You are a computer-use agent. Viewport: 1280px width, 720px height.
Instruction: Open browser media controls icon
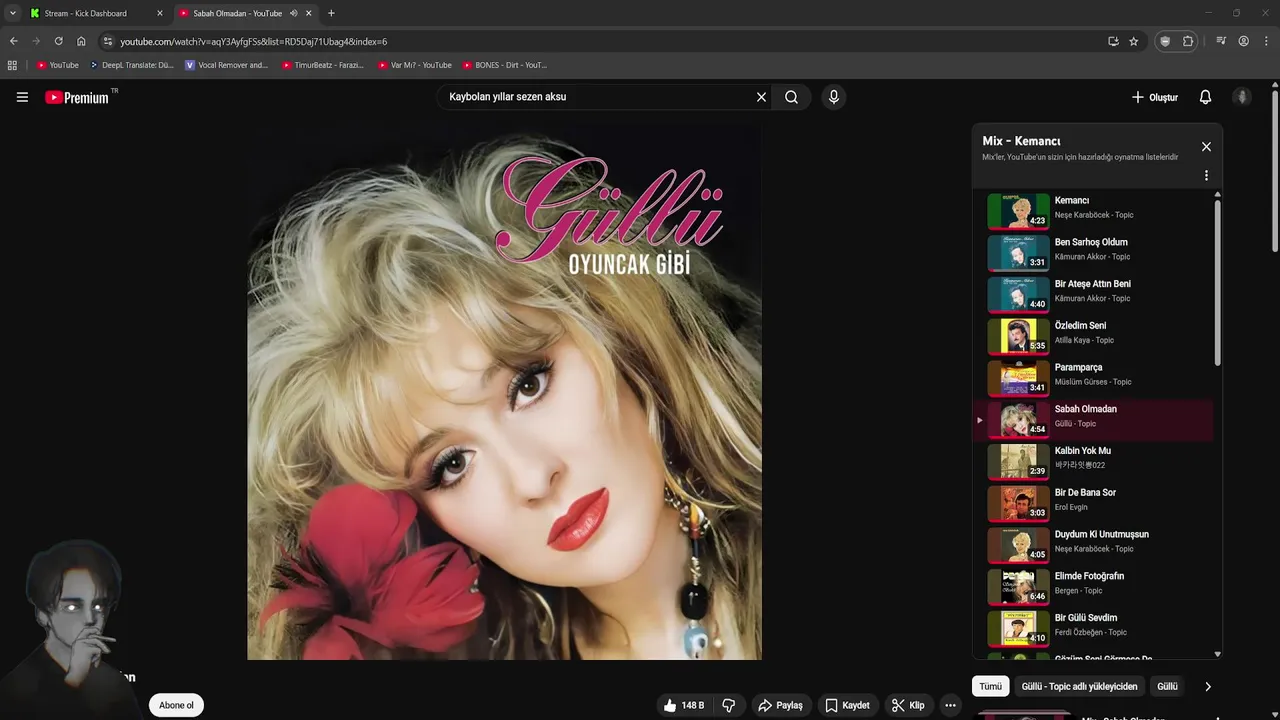tap(1221, 41)
